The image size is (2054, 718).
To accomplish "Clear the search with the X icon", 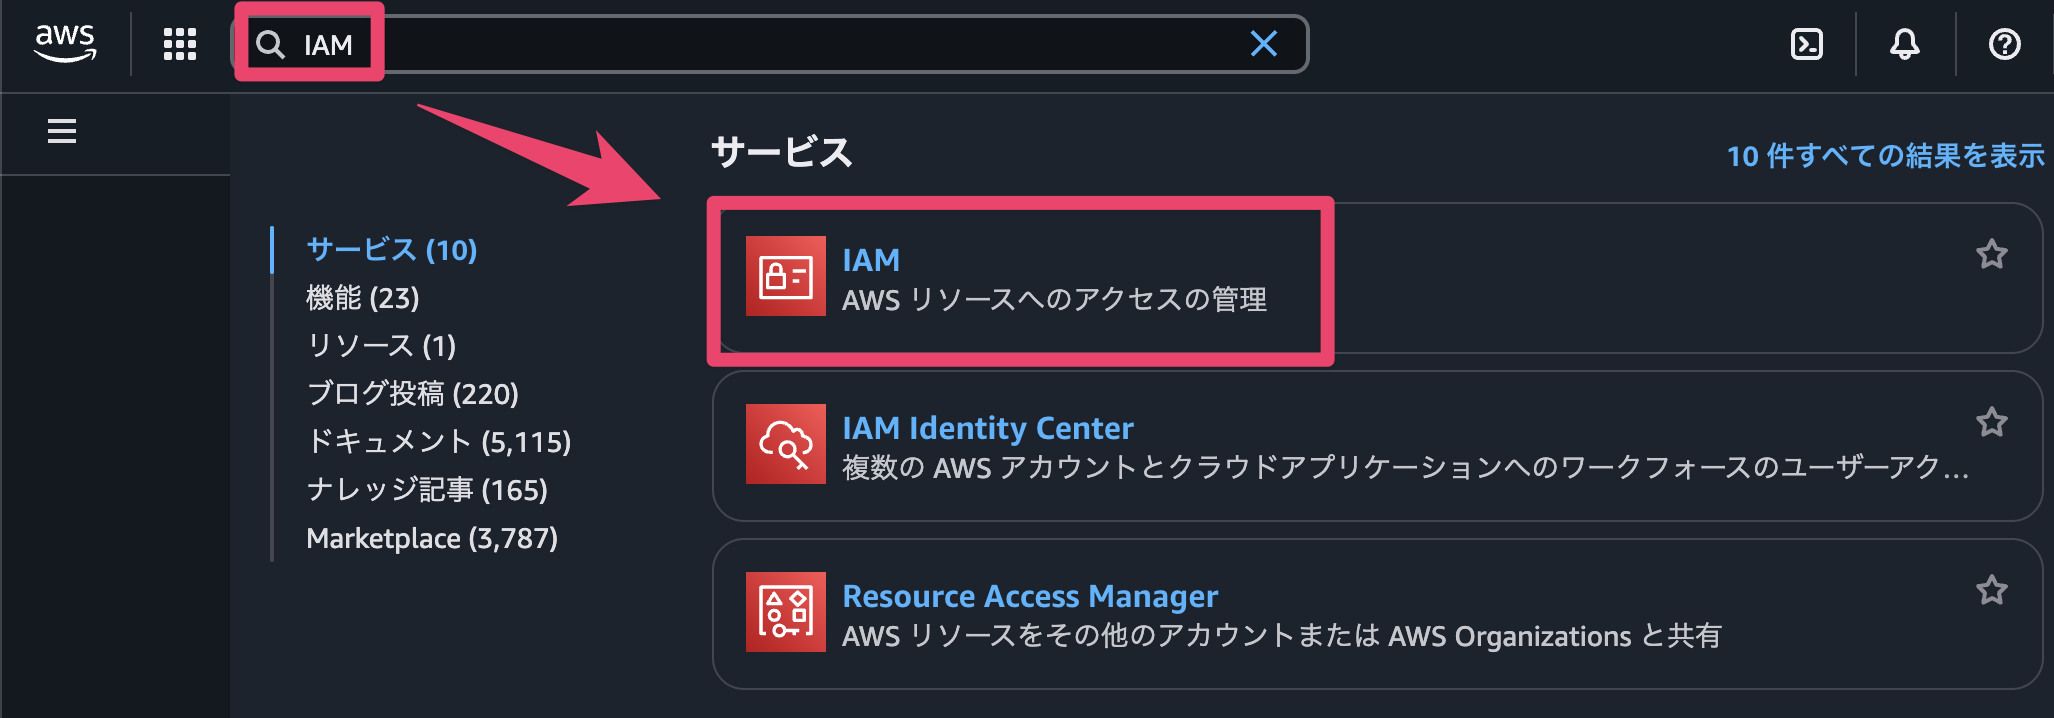I will coord(1264,43).
